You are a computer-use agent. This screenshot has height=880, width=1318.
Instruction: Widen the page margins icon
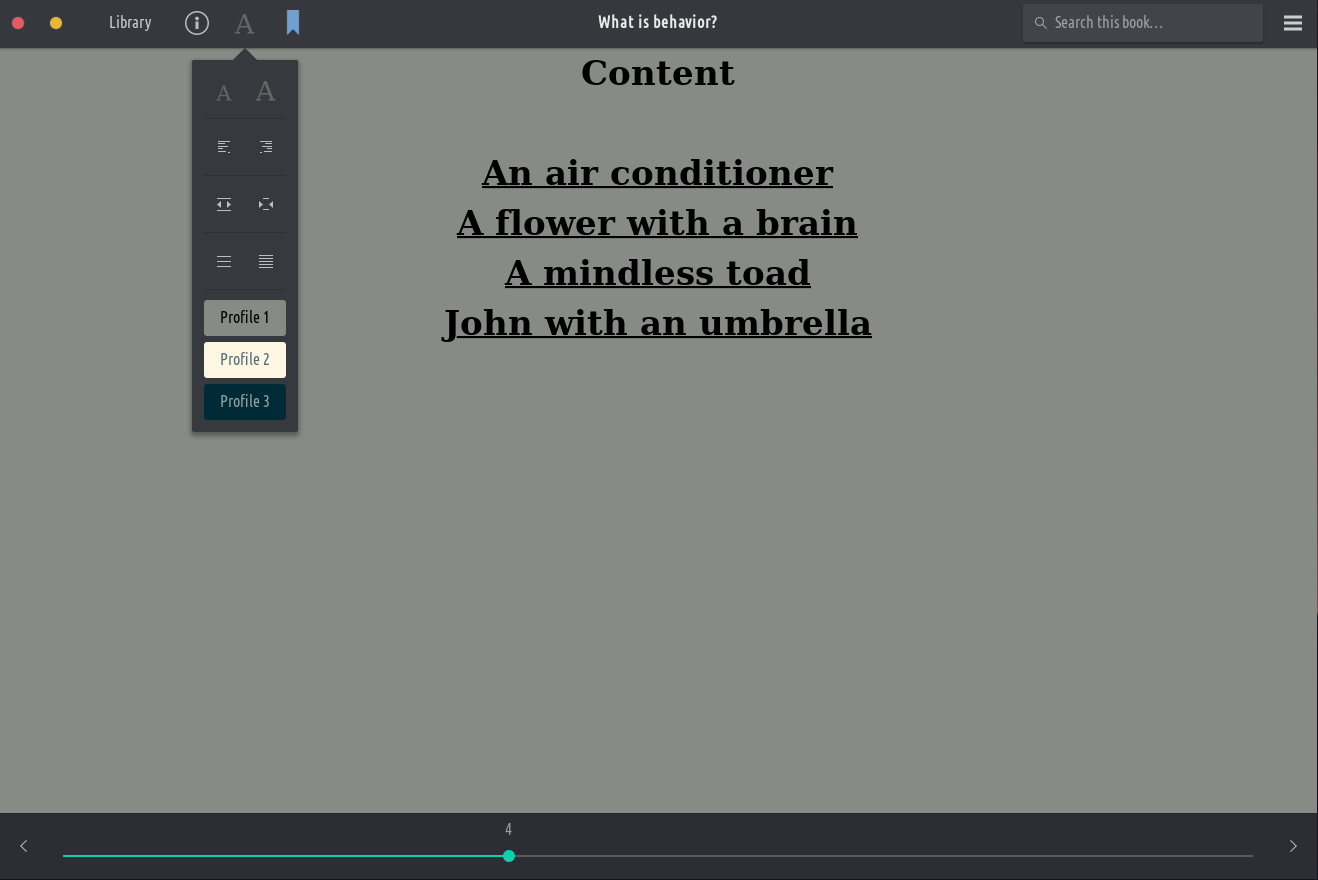click(224, 205)
